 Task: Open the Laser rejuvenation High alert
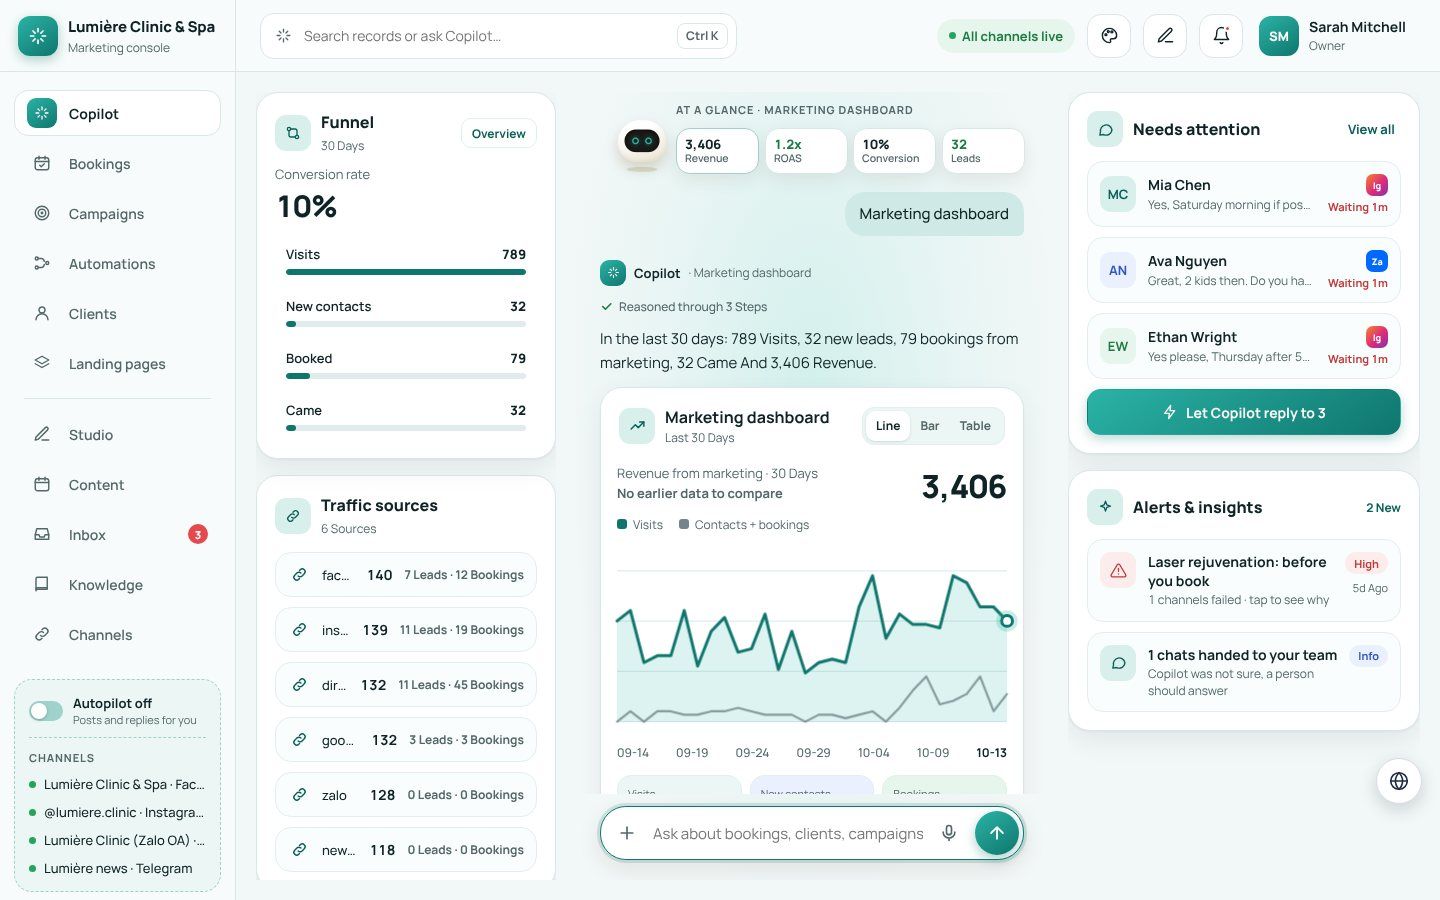(1243, 581)
